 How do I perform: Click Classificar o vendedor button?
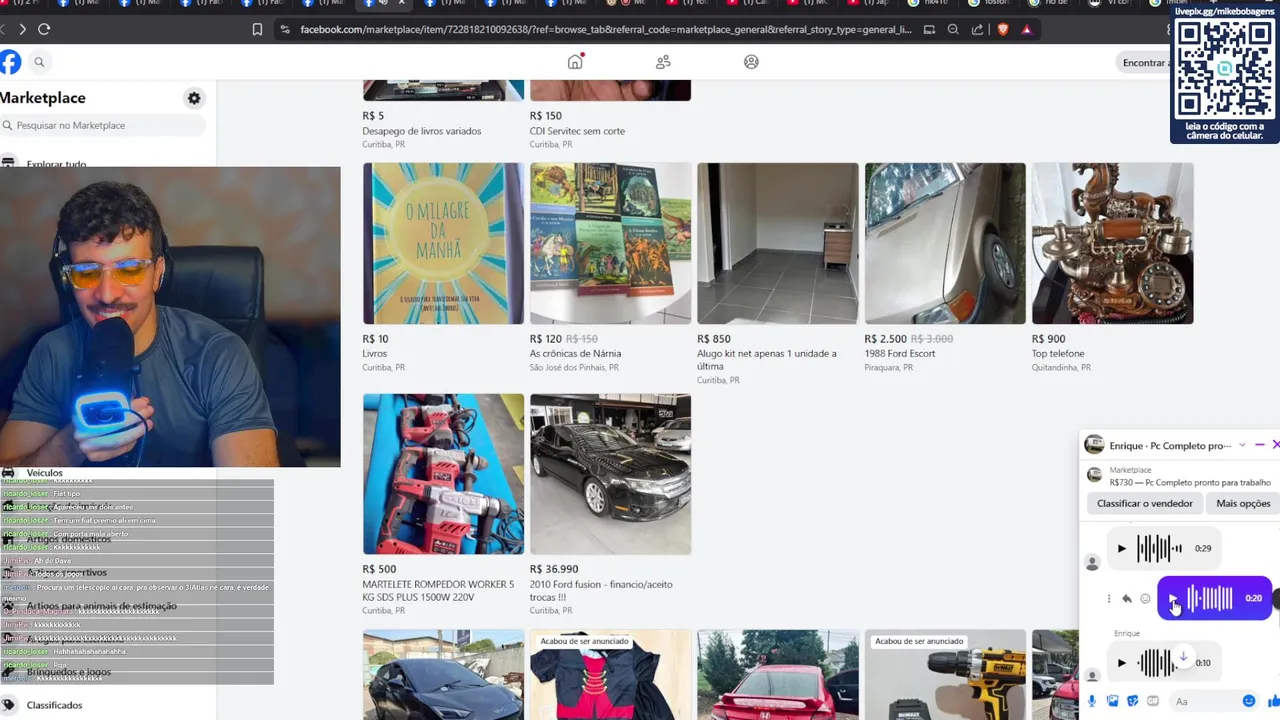(x=1145, y=503)
